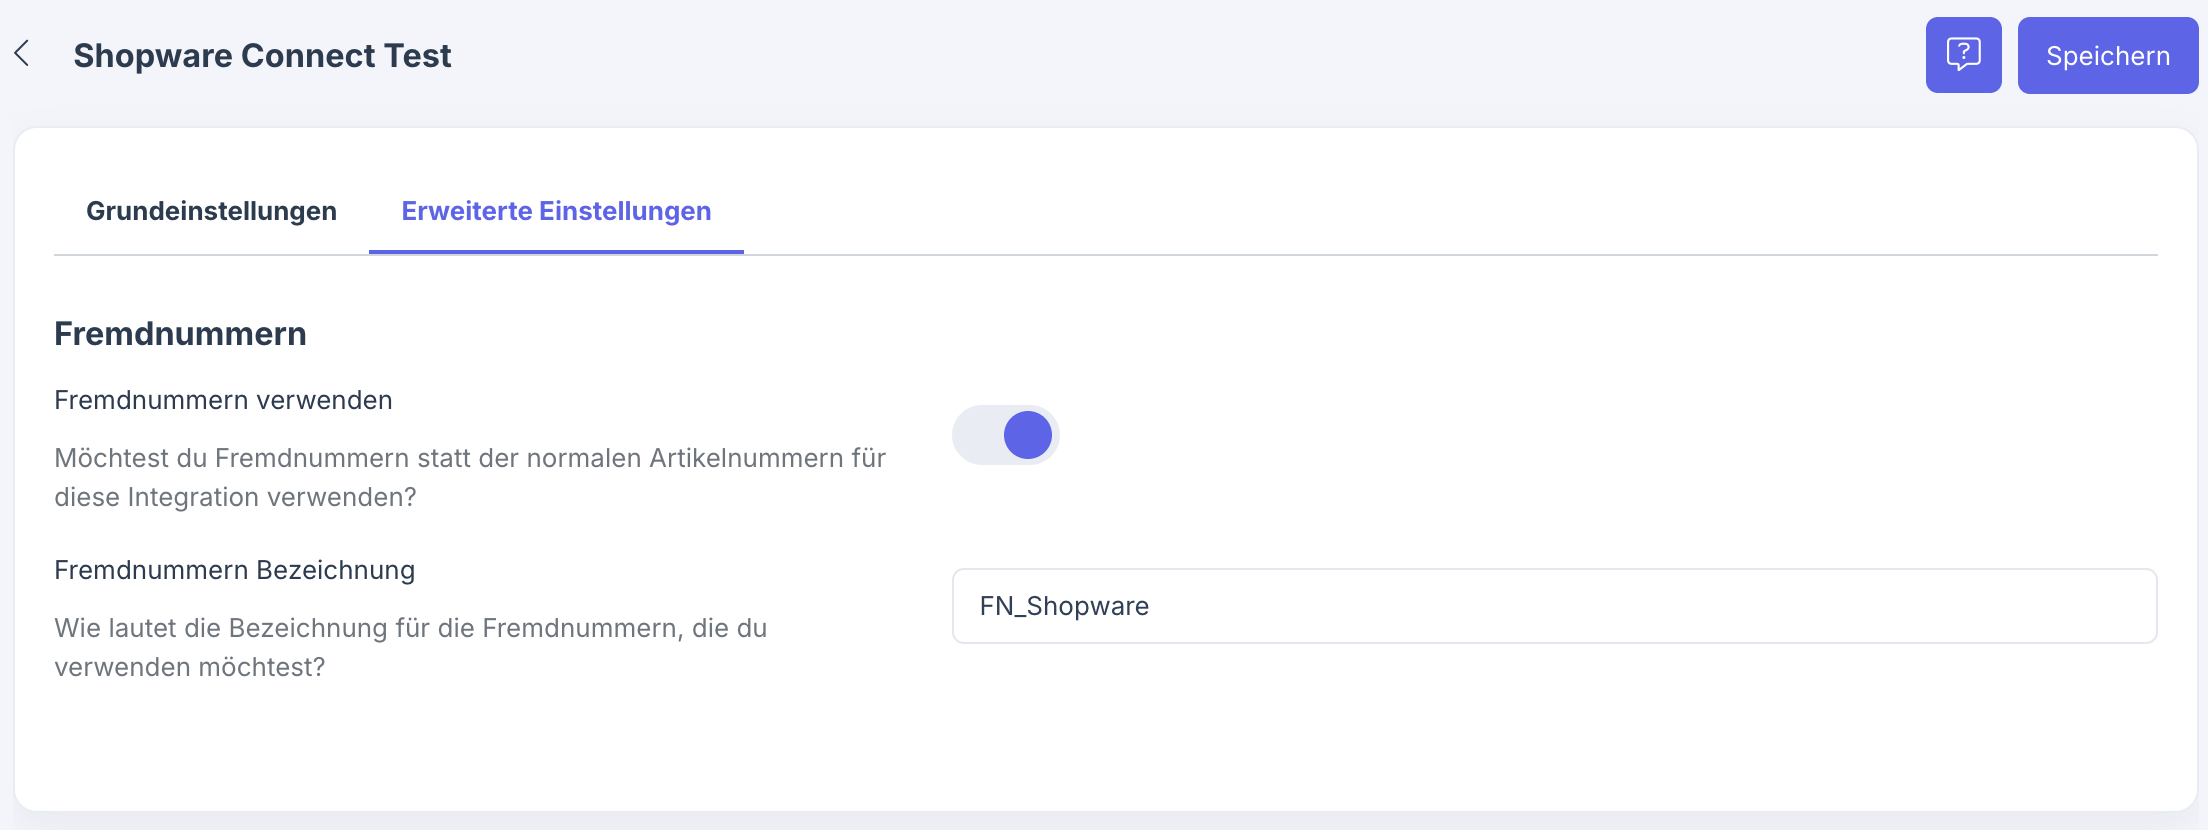Click the back arrow next to the title

[22, 54]
